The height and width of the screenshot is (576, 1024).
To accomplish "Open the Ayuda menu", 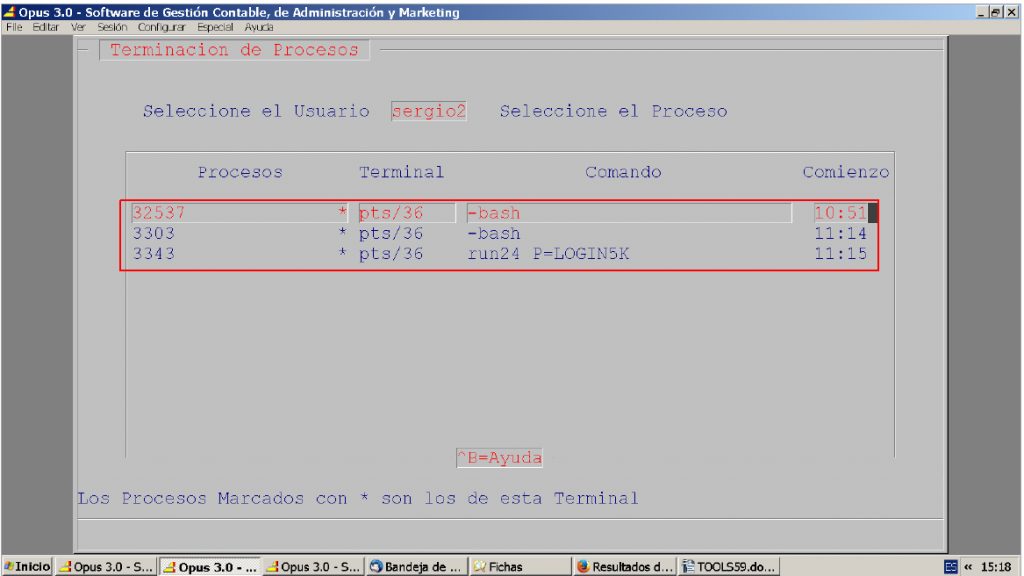I will click(x=259, y=27).
